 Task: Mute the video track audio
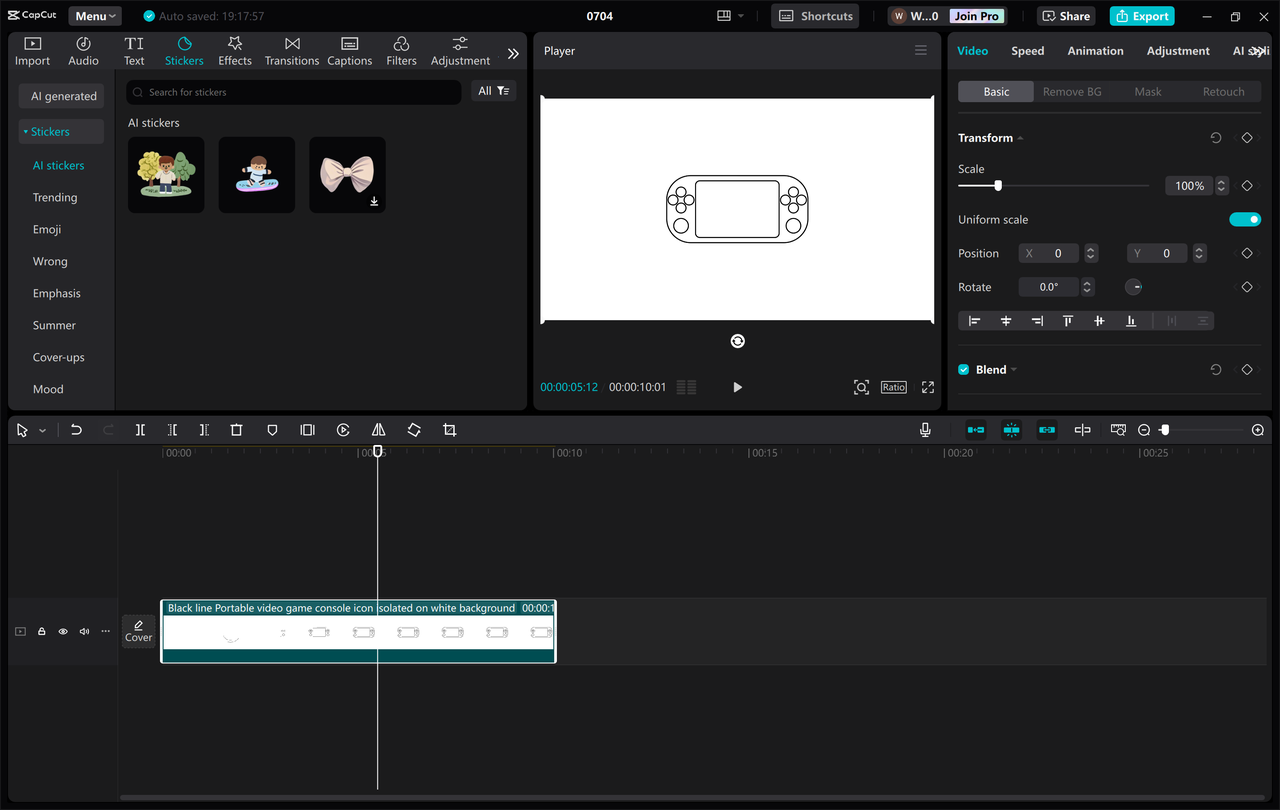tap(84, 632)
